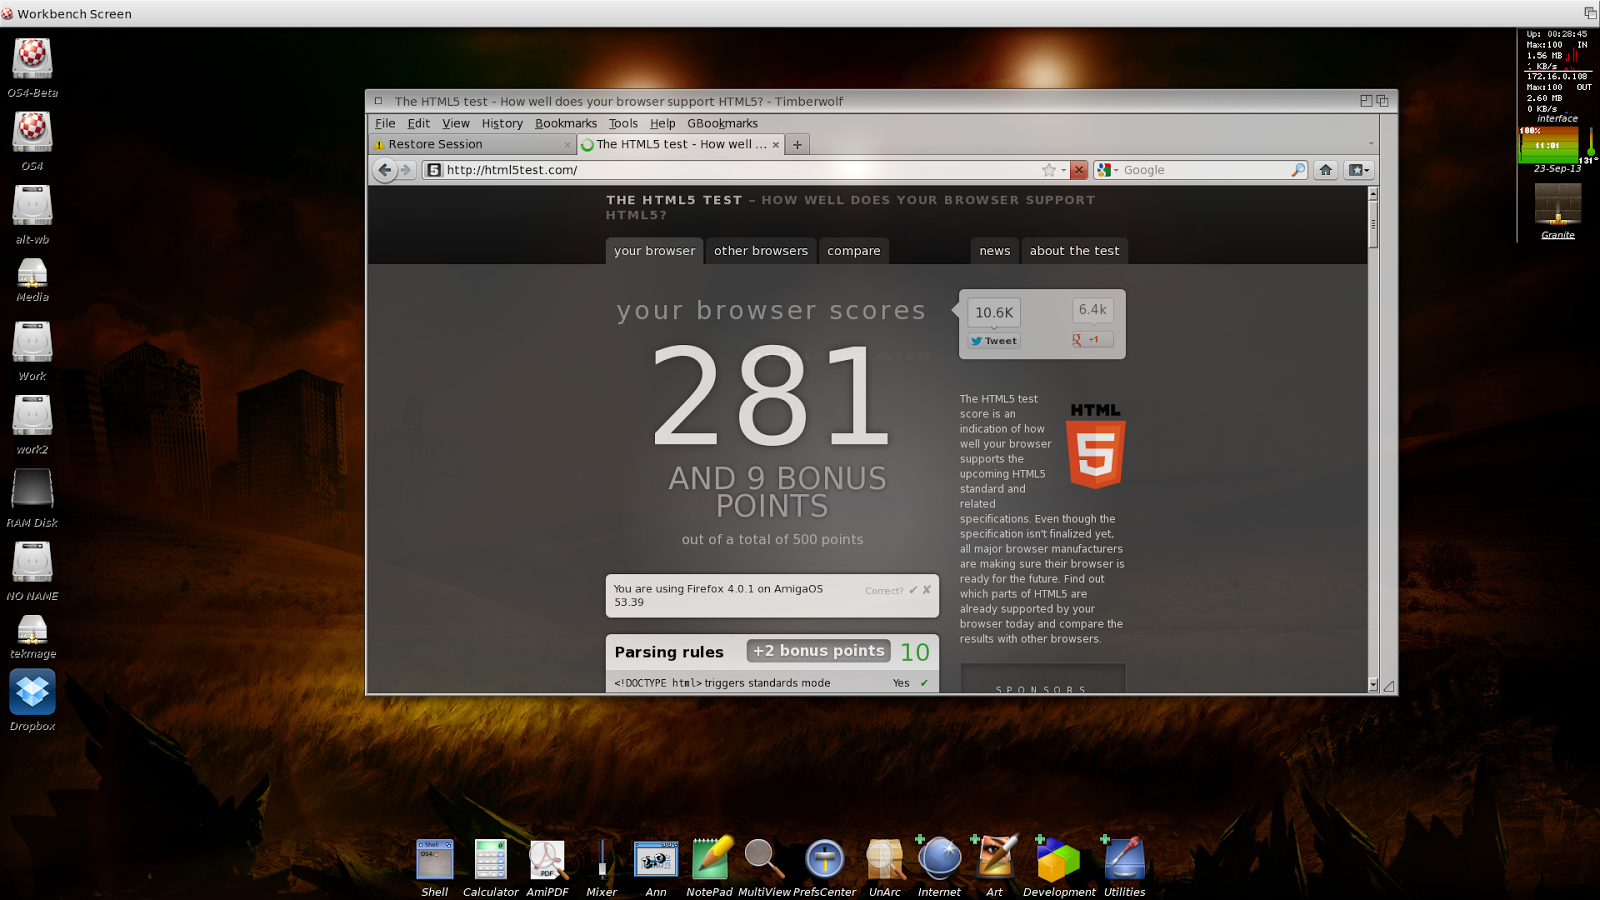
Task: Open the Development dock folder
Action: [x=1058, y=859]
